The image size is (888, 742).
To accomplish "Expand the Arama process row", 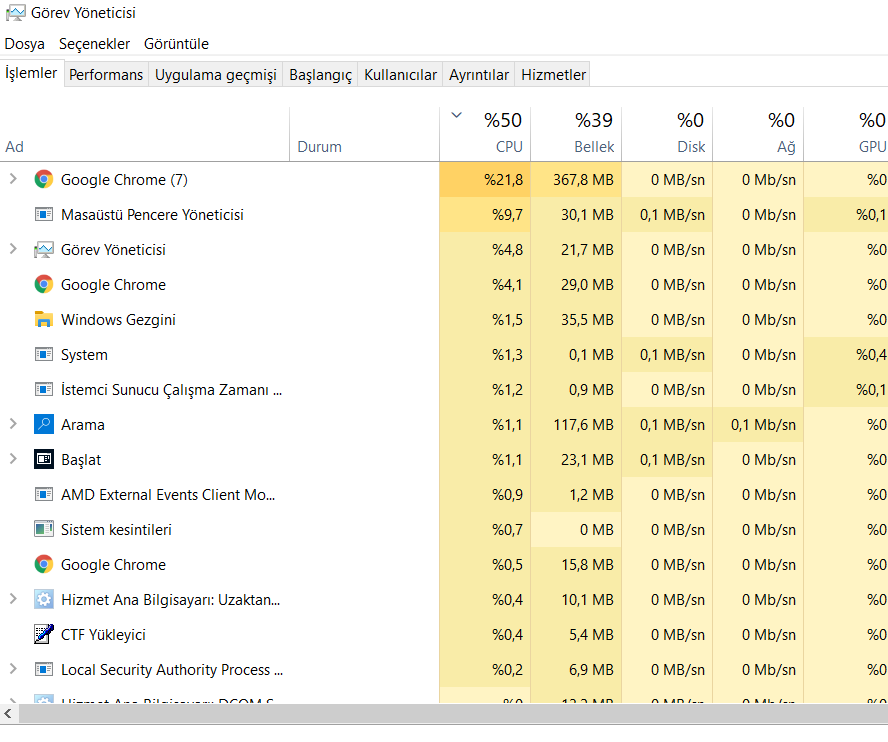I will [13, 424].
